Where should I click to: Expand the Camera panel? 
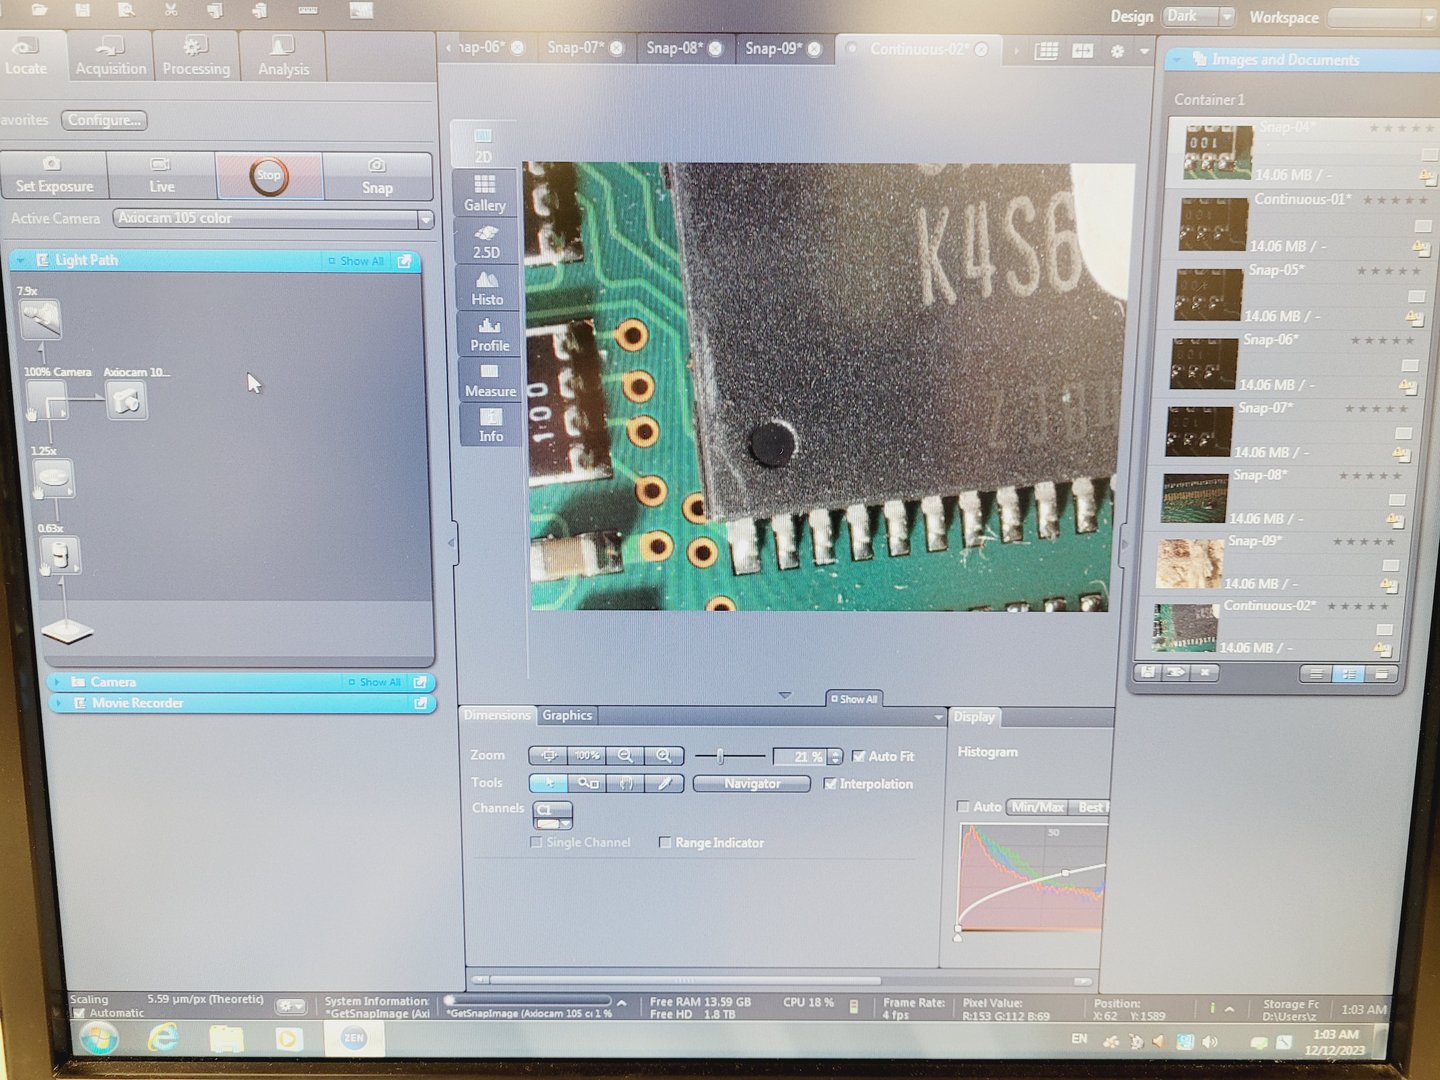tap(58, 682)
